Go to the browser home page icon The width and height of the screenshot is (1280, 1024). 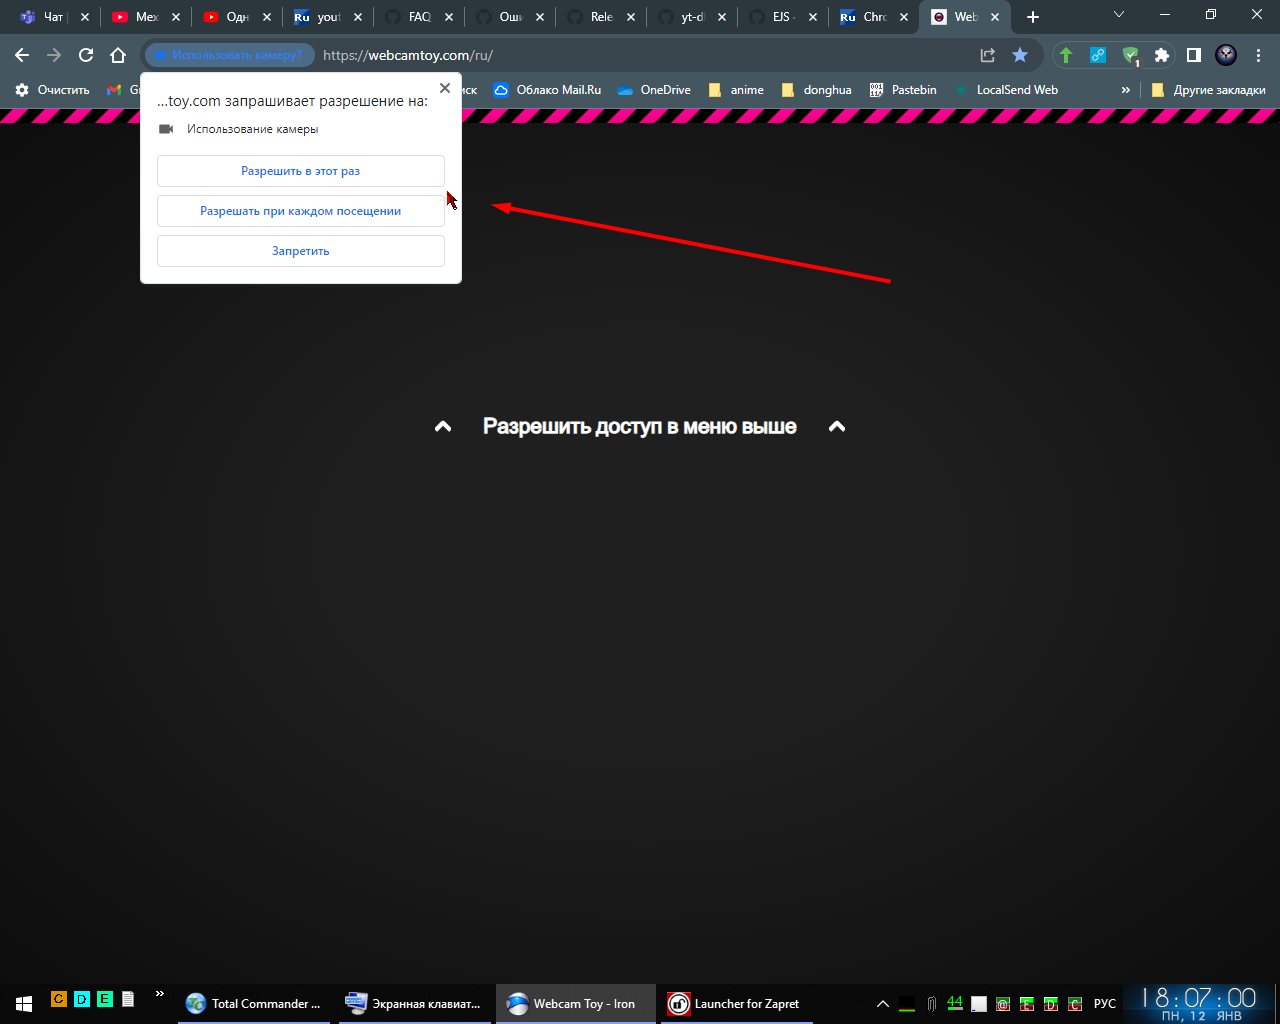(x=118, y=55)
